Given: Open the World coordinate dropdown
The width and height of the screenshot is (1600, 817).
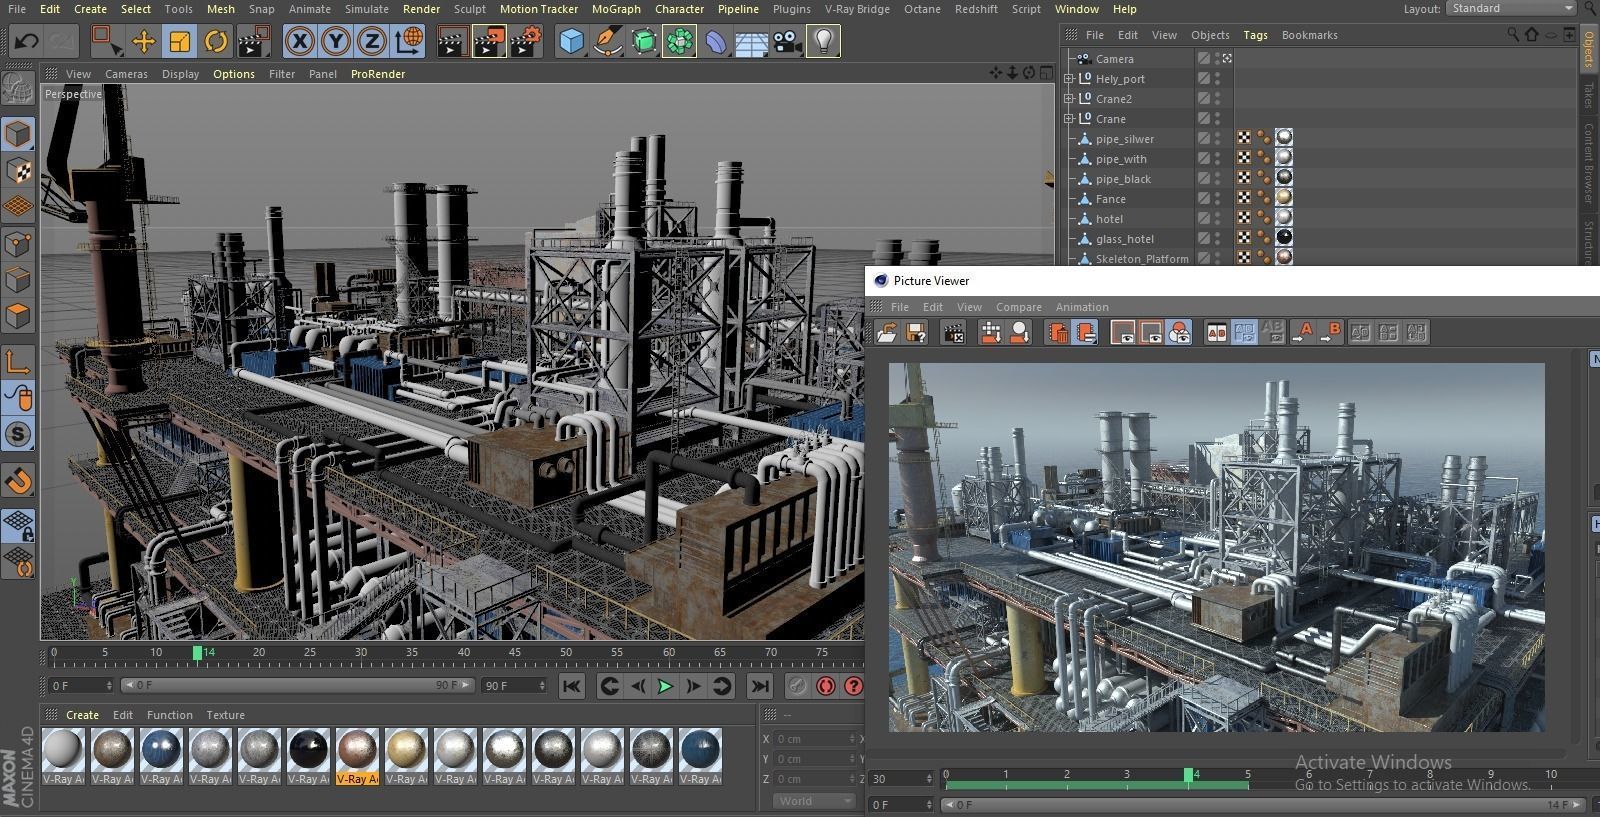Looking at the screenshot, I should pos(814,801).
